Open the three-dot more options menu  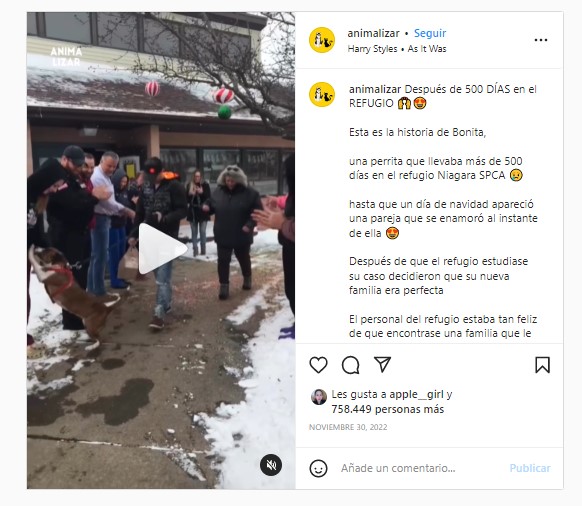541,40
